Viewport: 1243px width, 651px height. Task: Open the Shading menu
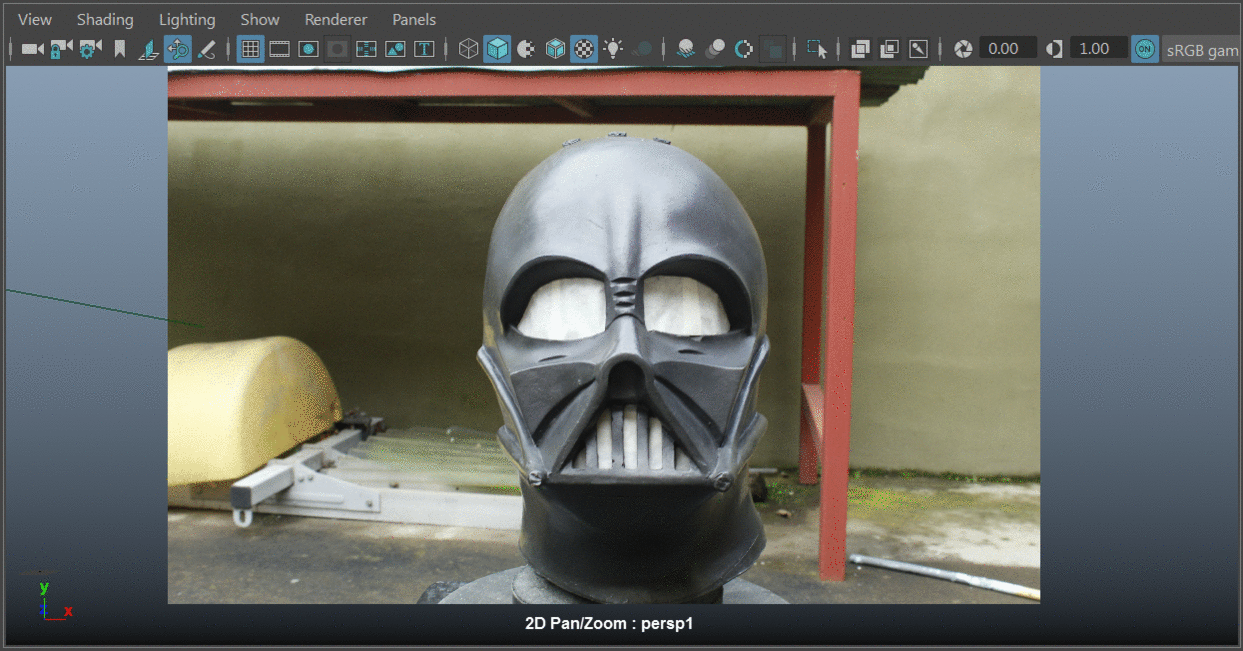tap(105, 19)
